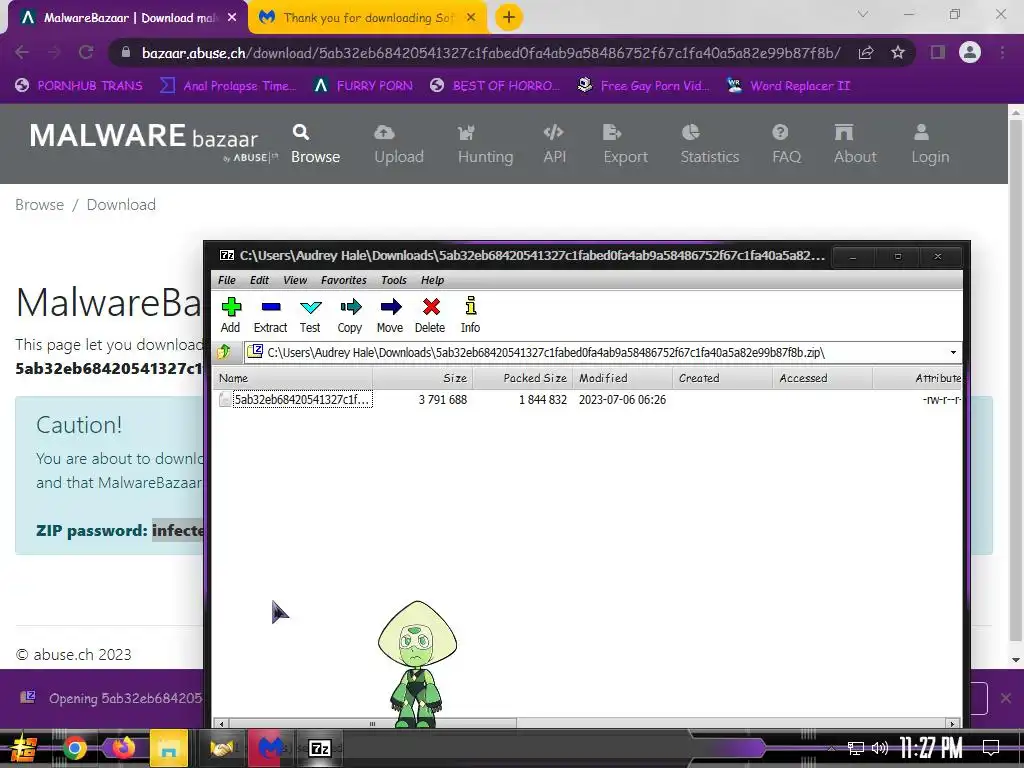Open the Favorites menu in 7-Zip
Viewport: 1024px width, 768px height.
point(344,280)
